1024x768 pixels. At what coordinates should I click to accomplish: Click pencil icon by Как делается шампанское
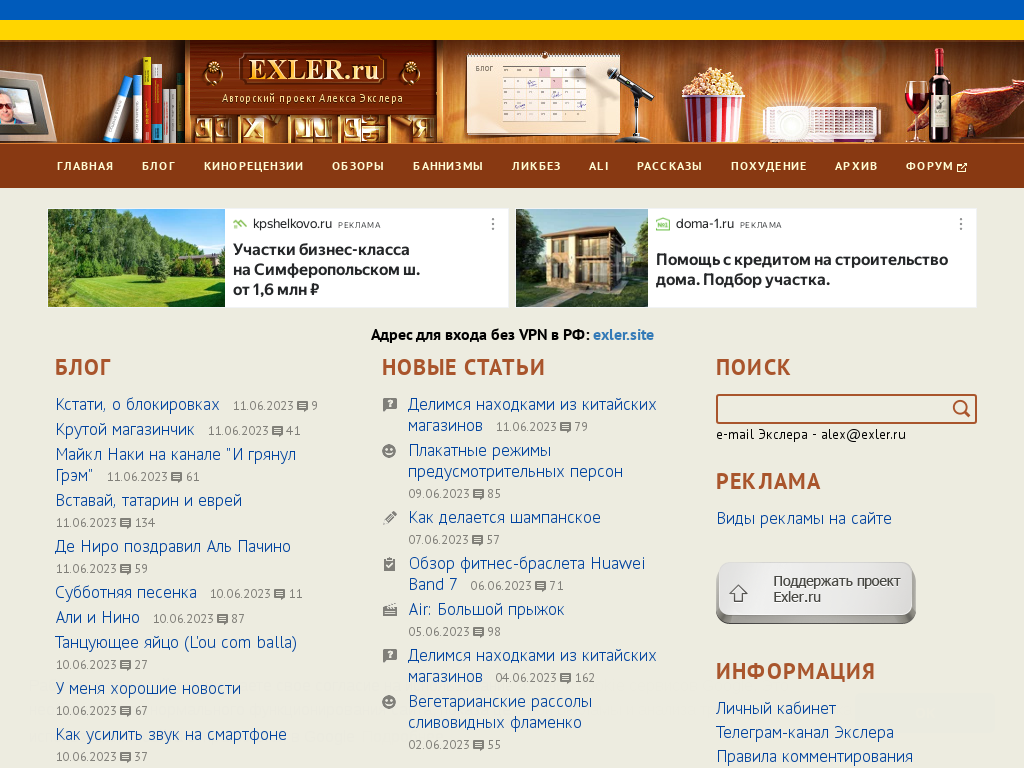[390, 518]
